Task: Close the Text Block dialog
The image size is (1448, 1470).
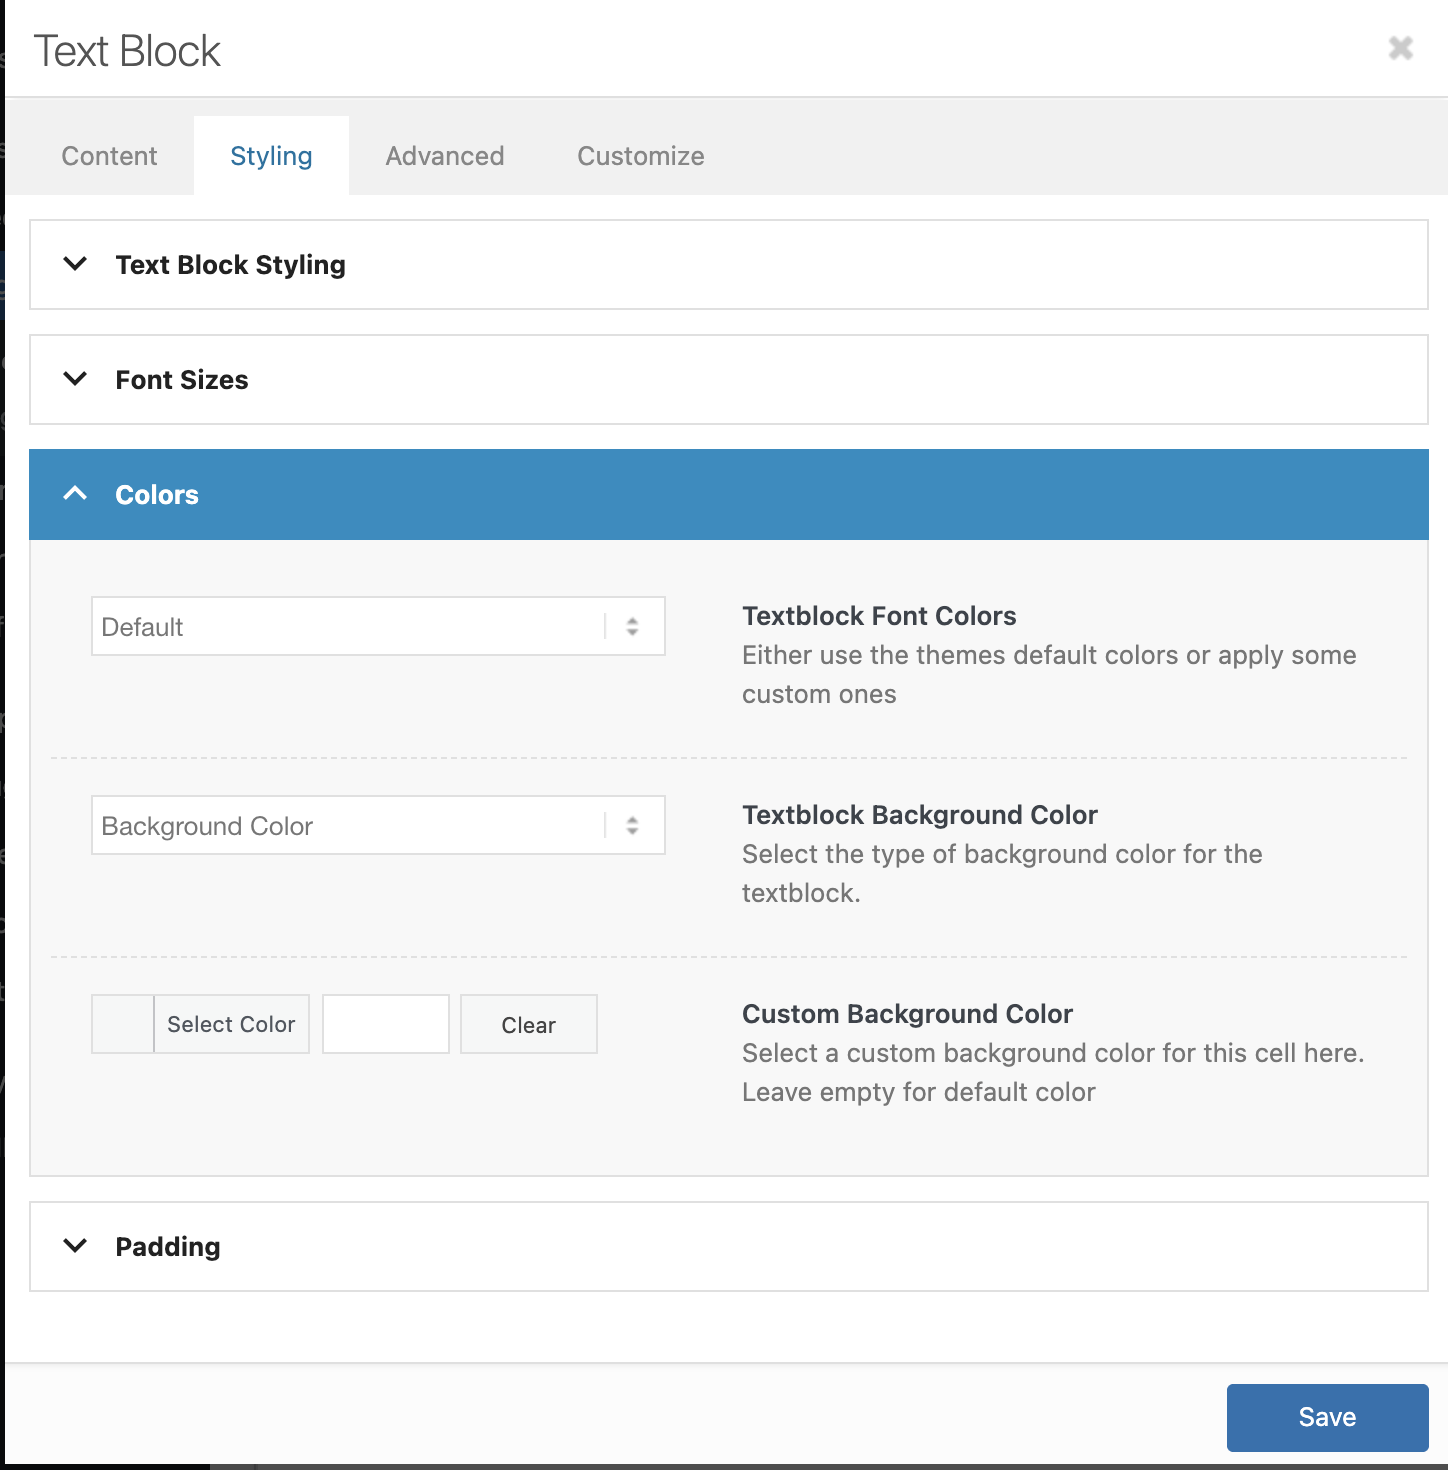Action: [1400, 48]
